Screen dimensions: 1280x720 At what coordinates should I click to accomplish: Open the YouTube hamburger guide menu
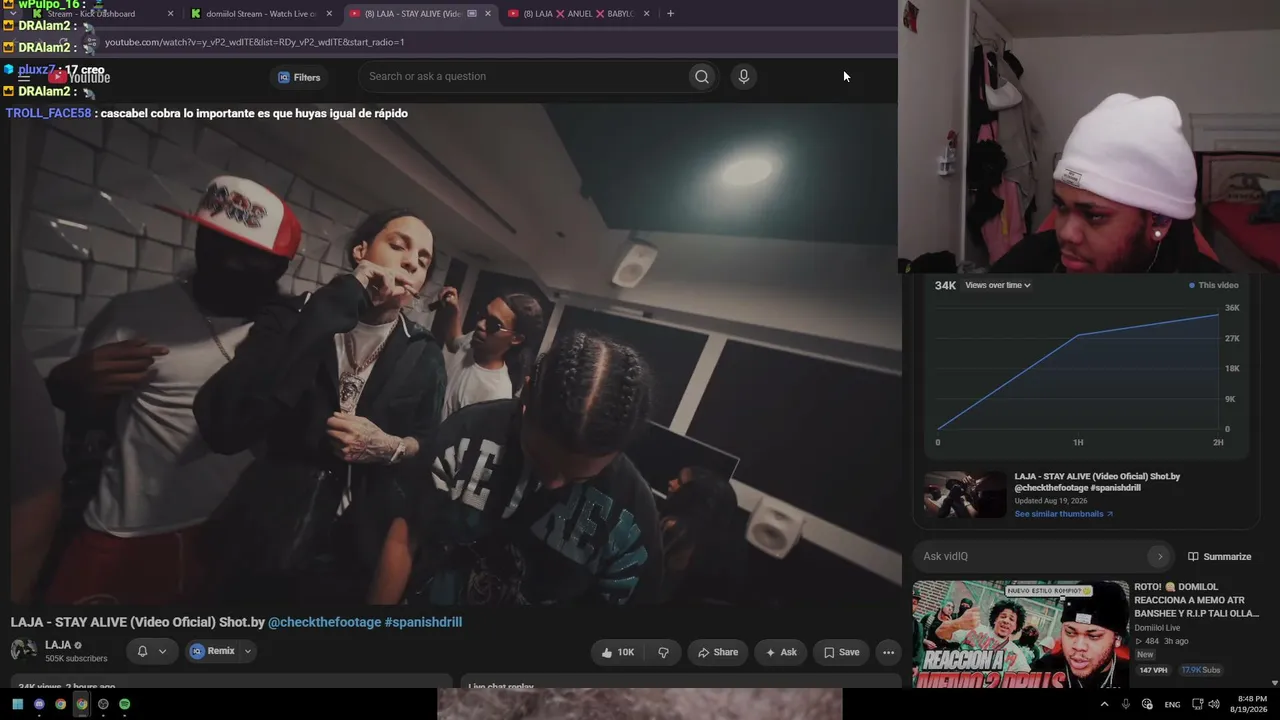pos(24,77)
